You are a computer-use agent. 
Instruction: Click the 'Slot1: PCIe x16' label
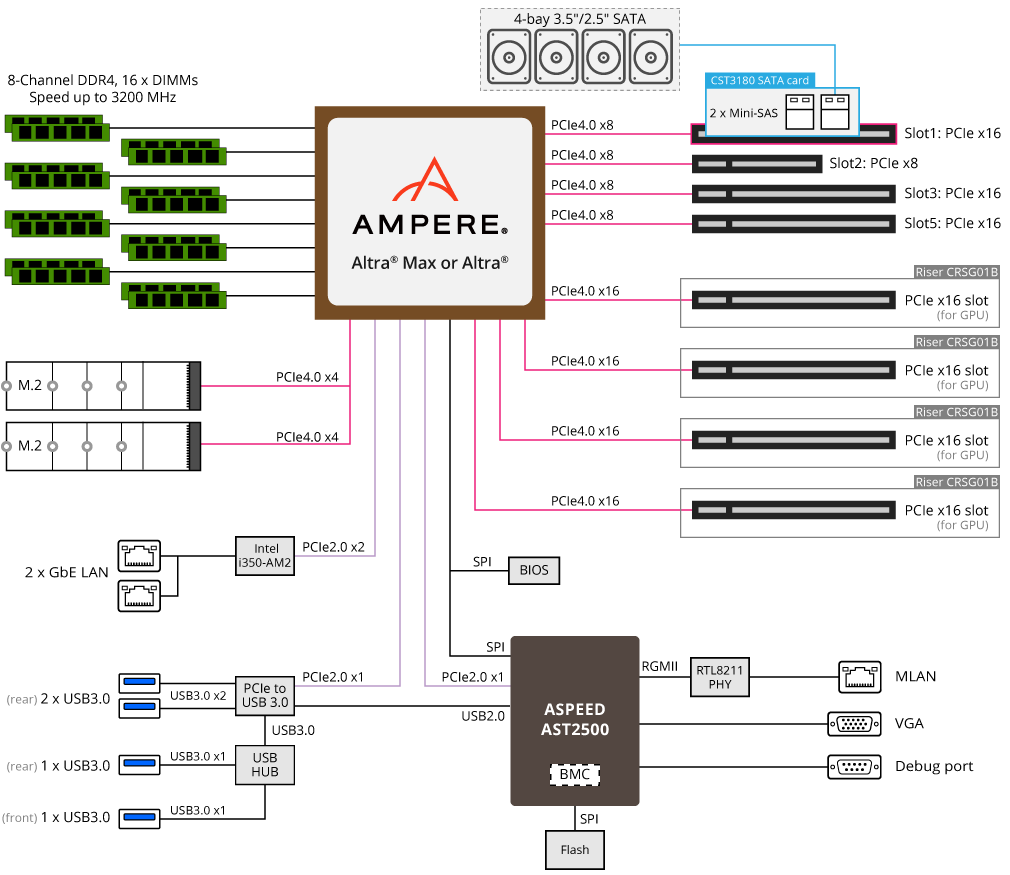coord(952,133)
